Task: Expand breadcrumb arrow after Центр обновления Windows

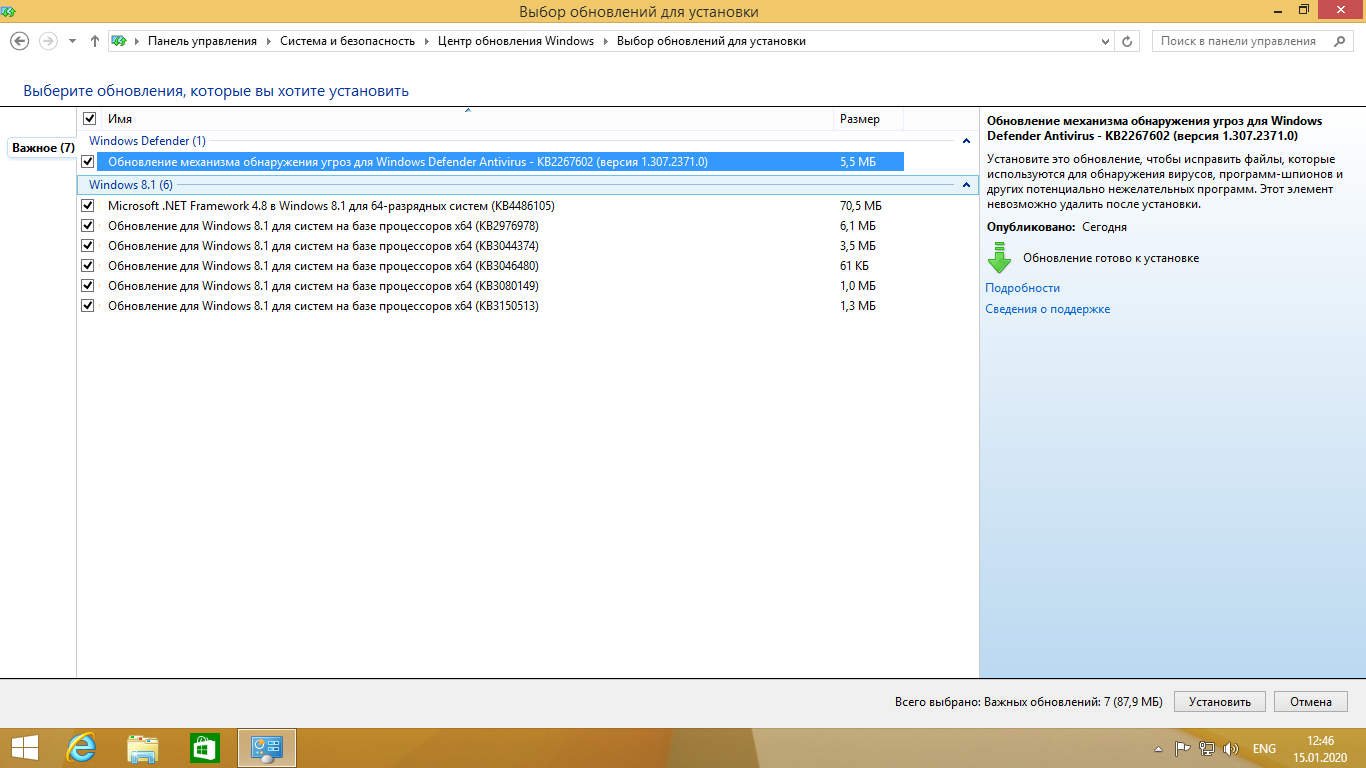Action: click(606, 41)
